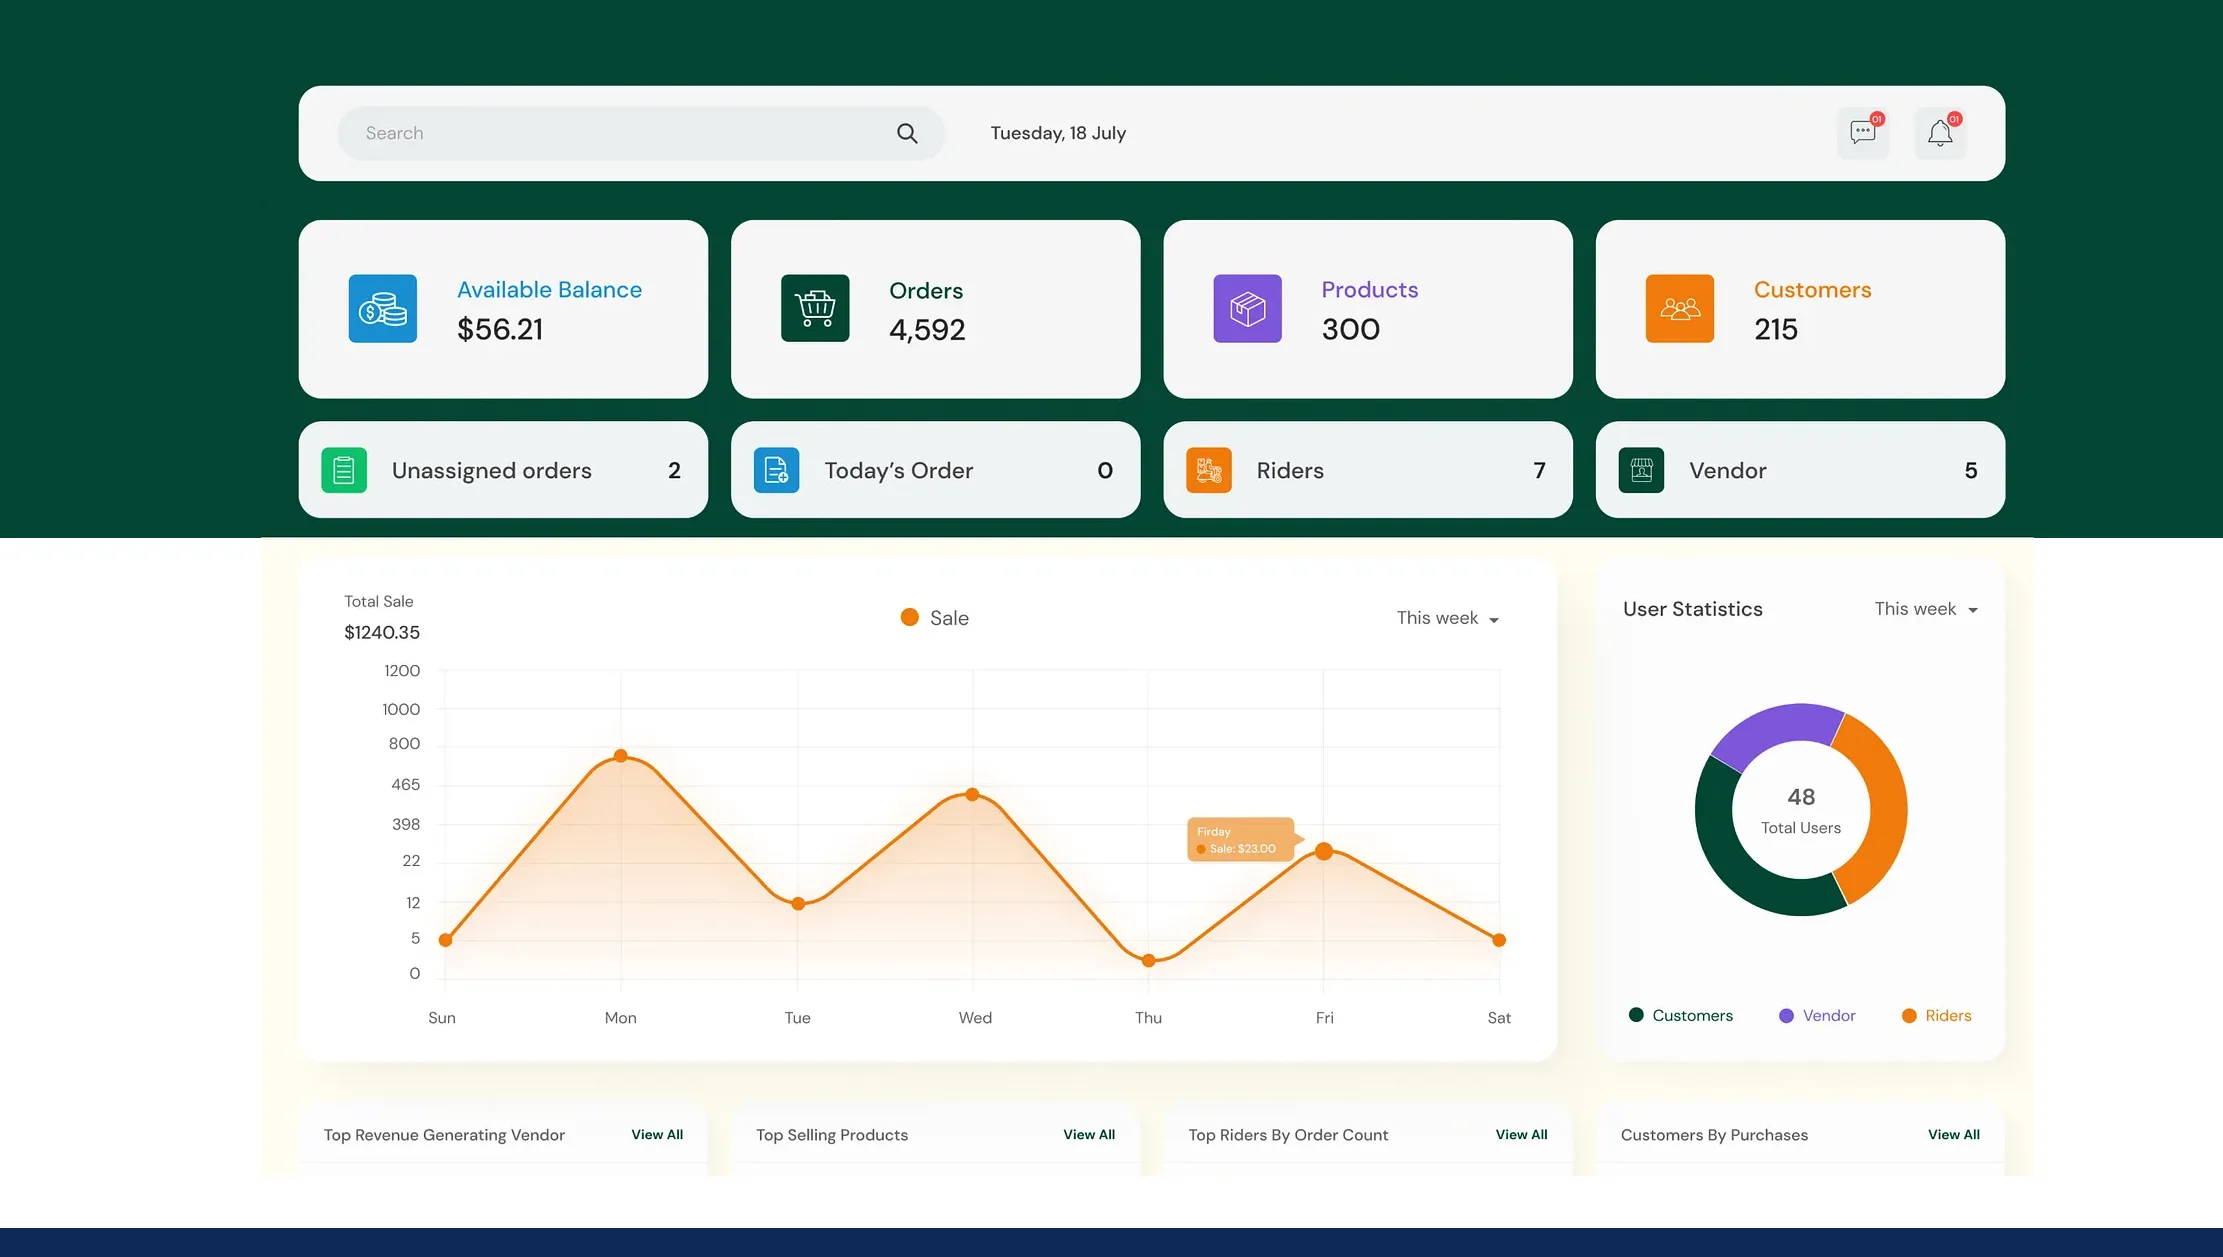Click the Unassigned orders clipboard icon
The width and height of the screenshot is (2223, 1257).
(x=343, y=470)
